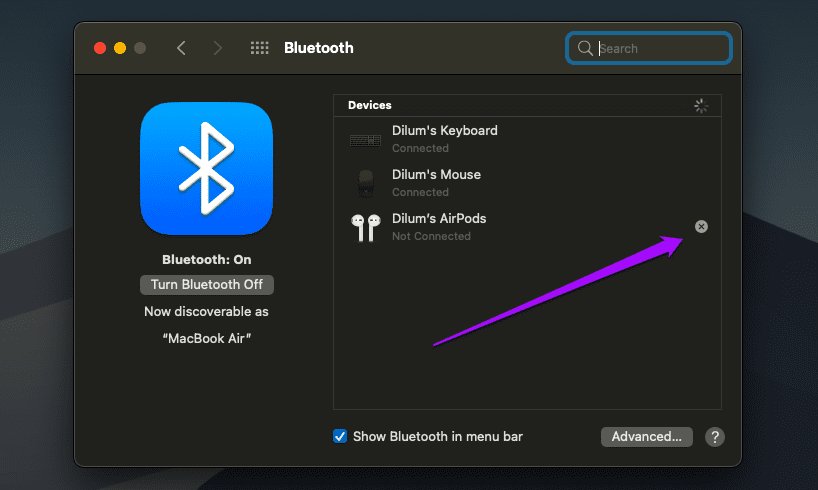Open the show-all preferences grid icon
Viewport: 818px width, 490px height.
(259, 48)
